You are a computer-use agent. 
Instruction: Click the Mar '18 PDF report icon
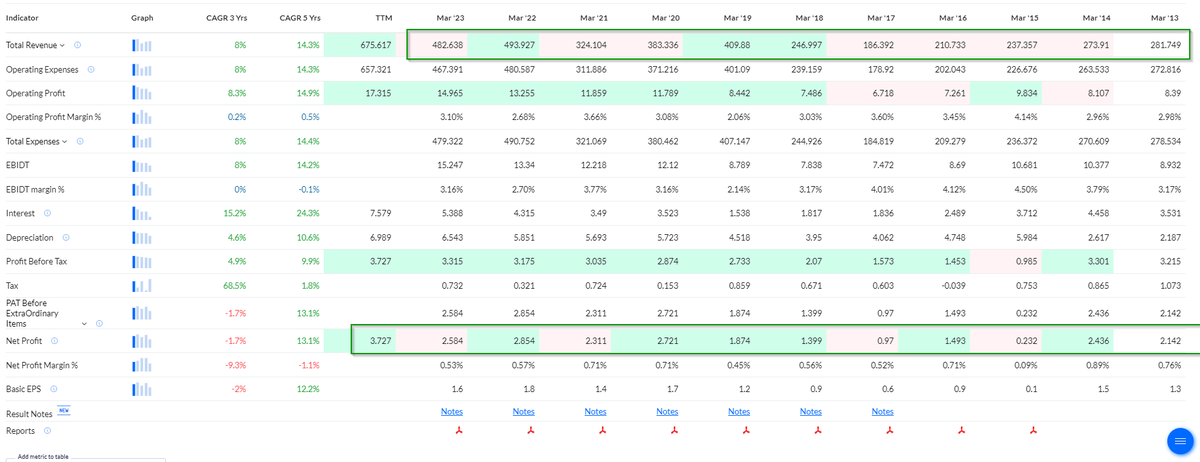point(818,431)
